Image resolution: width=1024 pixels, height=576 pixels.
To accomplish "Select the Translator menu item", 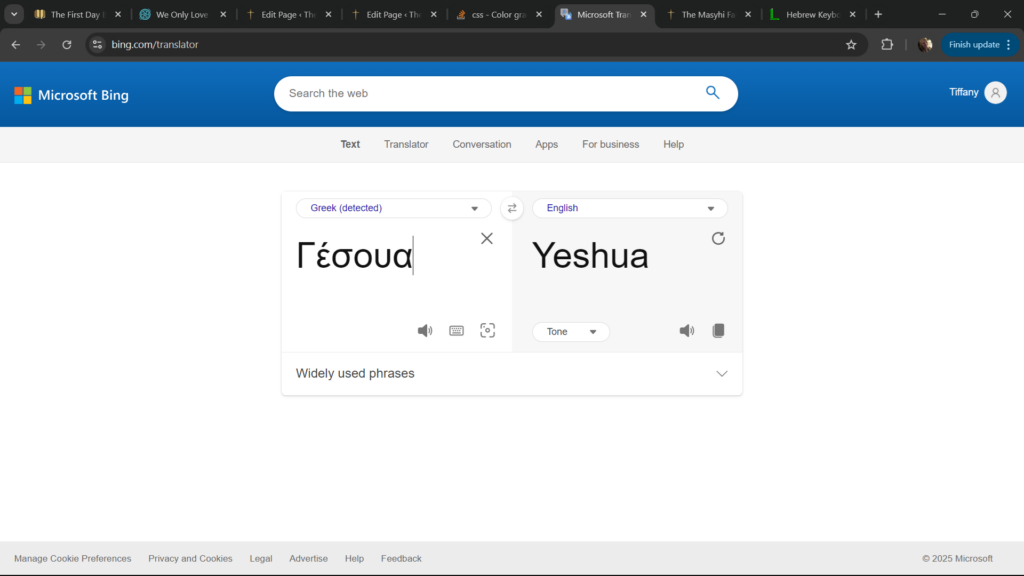I will [x=406, y=144].
